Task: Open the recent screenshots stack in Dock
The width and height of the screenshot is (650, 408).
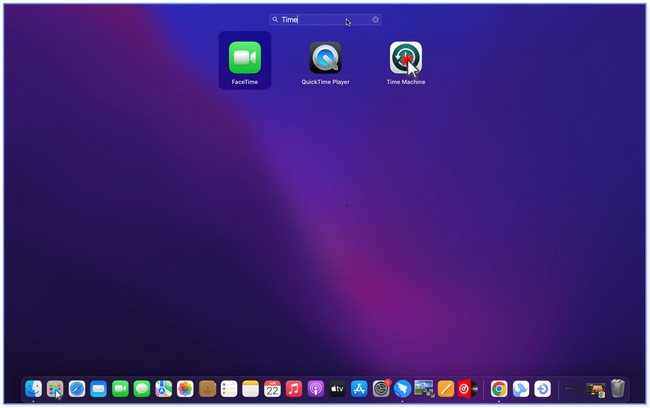Action: point(596,390)
